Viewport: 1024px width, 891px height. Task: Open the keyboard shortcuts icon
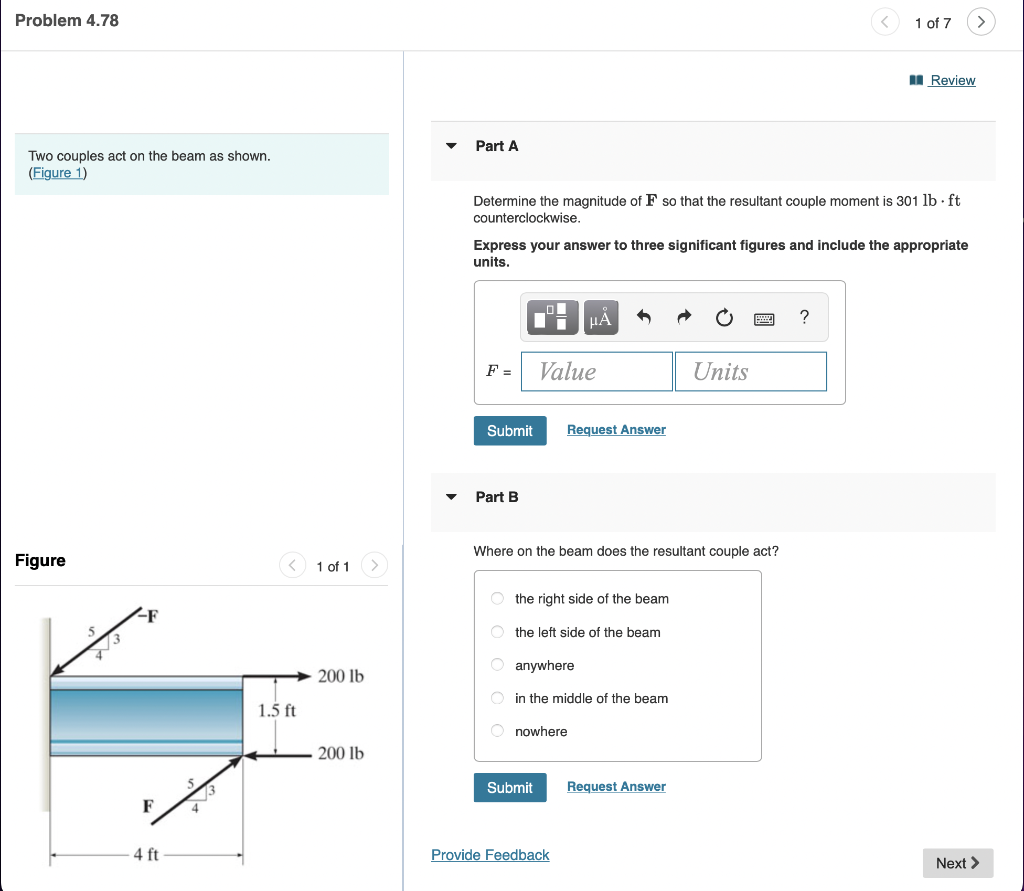[764, 318]
